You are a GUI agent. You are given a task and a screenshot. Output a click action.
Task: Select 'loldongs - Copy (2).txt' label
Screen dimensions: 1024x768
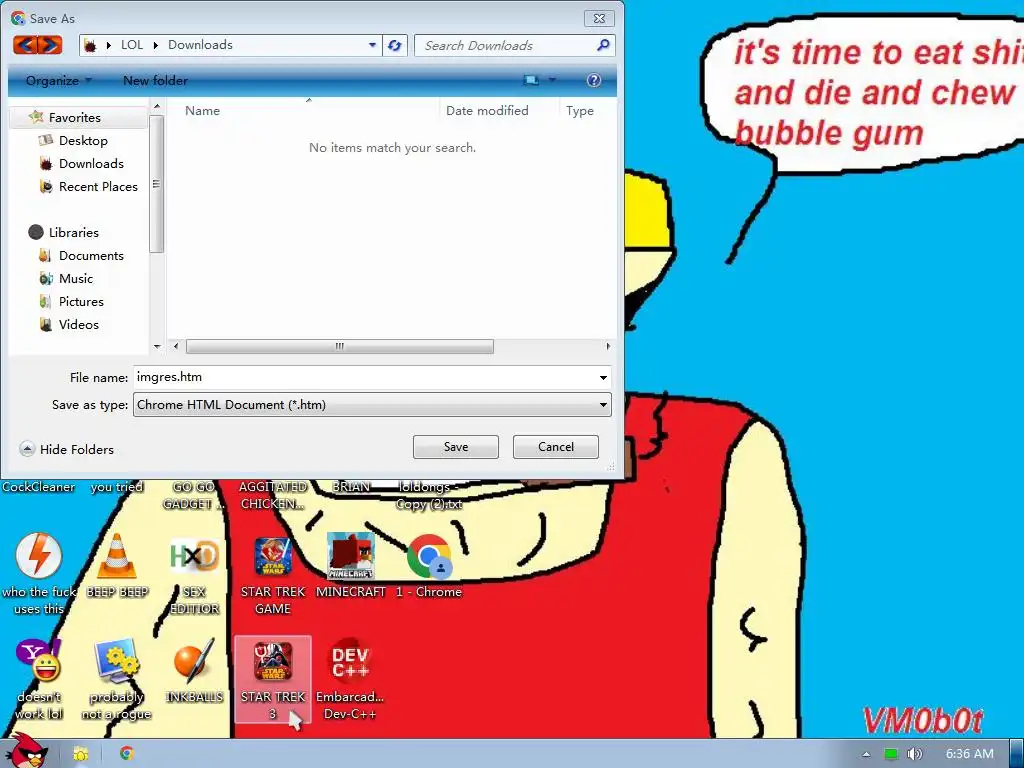(x=428, y=496)
